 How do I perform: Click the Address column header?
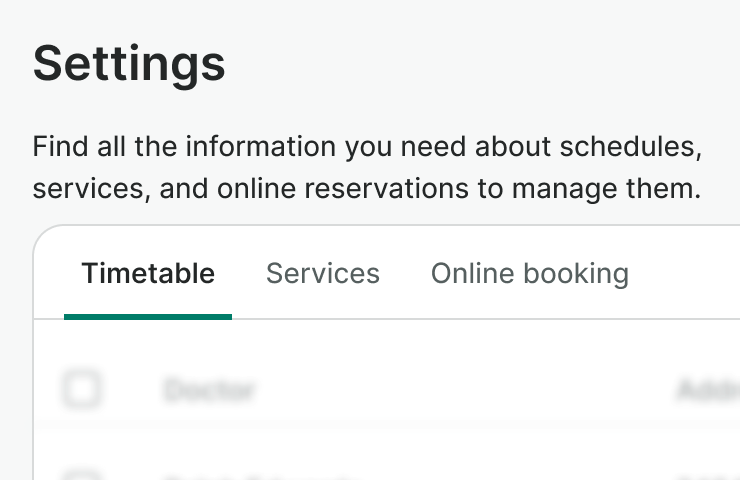(710, 390)
